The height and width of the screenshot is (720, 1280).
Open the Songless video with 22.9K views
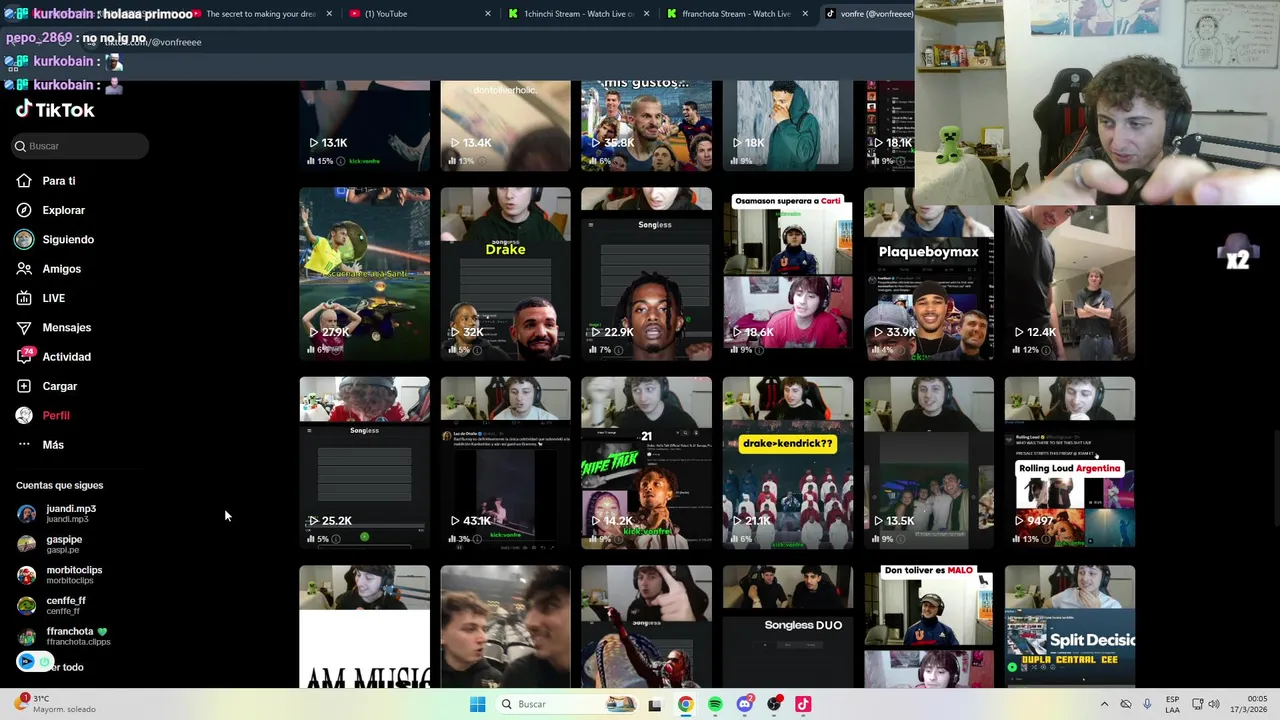(646, 273)
